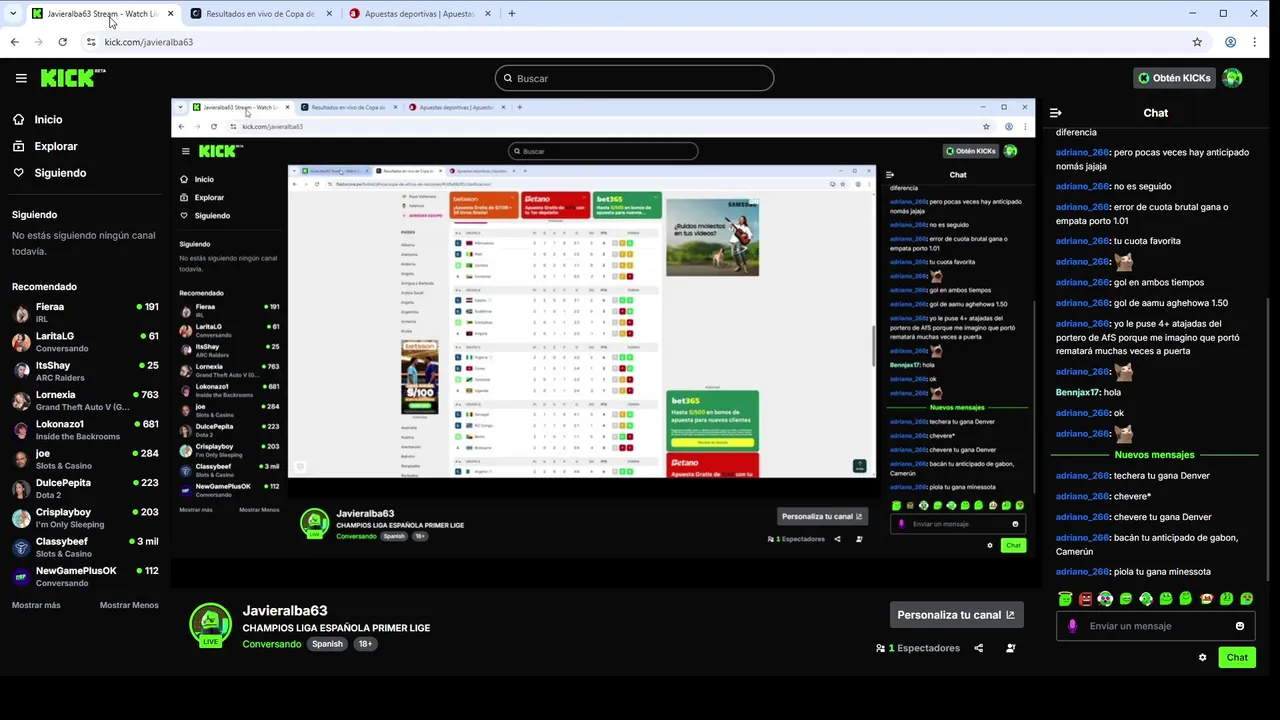
Task: Switch to Resultados en vivo tab
Action: [x=260, y=14]
